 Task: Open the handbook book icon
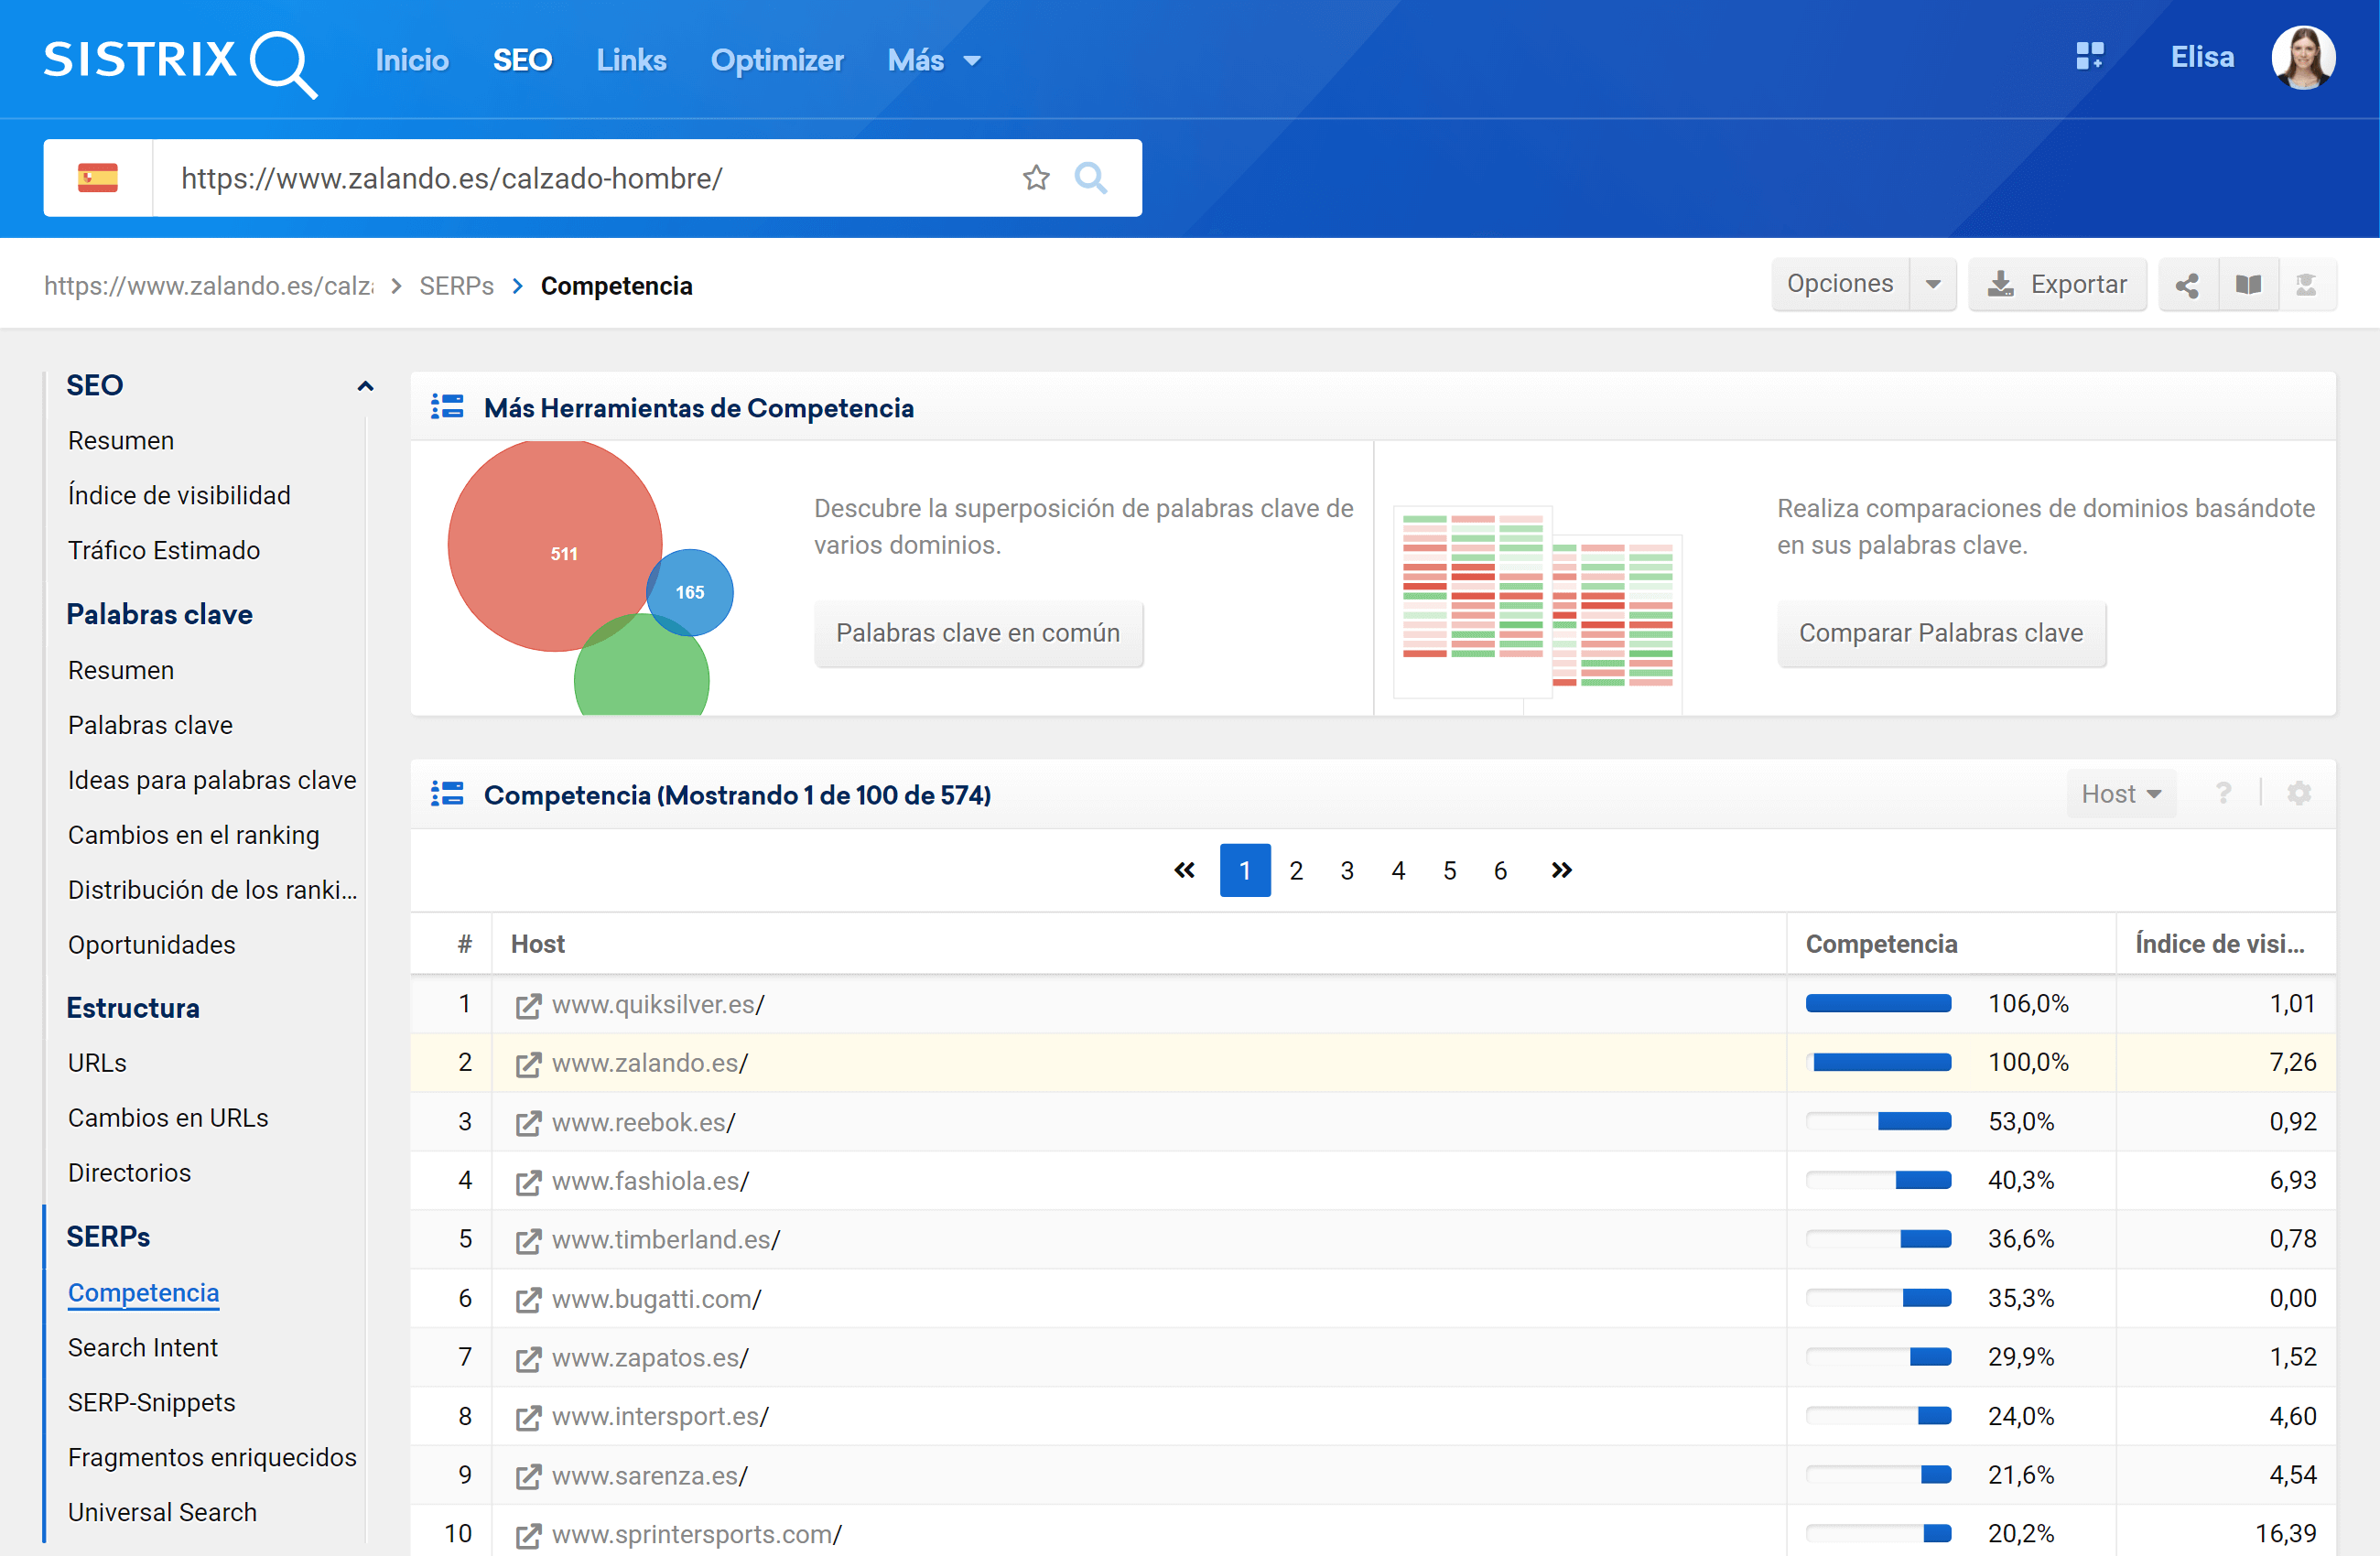tap(2248, 285)
